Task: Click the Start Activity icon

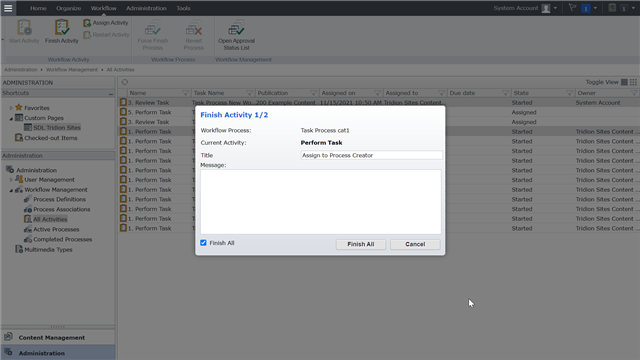Action: tap(24, 28)
